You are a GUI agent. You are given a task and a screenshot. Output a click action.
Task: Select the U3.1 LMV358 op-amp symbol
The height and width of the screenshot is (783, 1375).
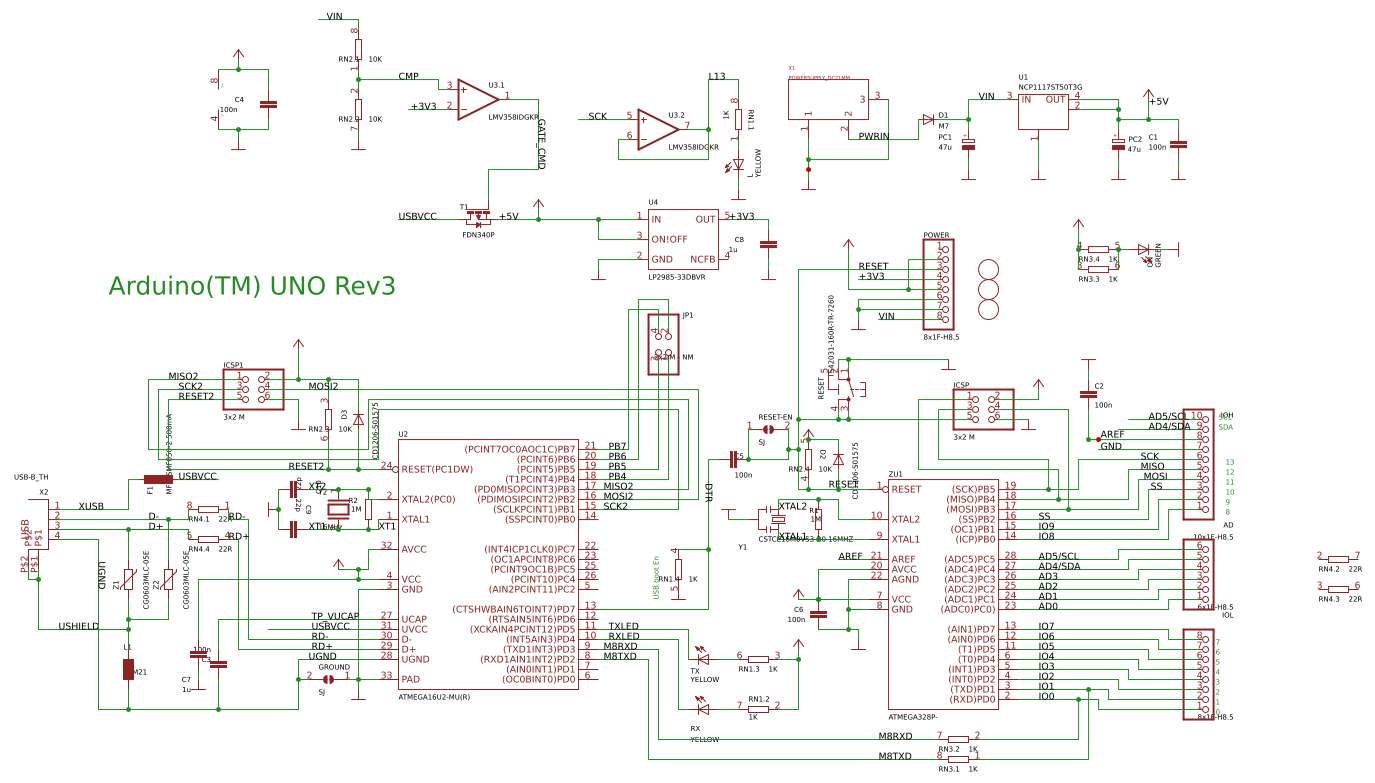[478, 100]
